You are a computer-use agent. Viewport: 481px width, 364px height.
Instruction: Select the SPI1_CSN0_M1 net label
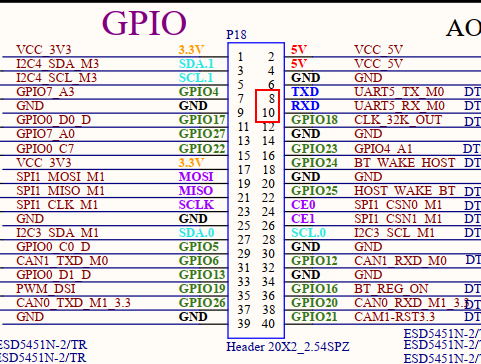(x=398, y=204)
